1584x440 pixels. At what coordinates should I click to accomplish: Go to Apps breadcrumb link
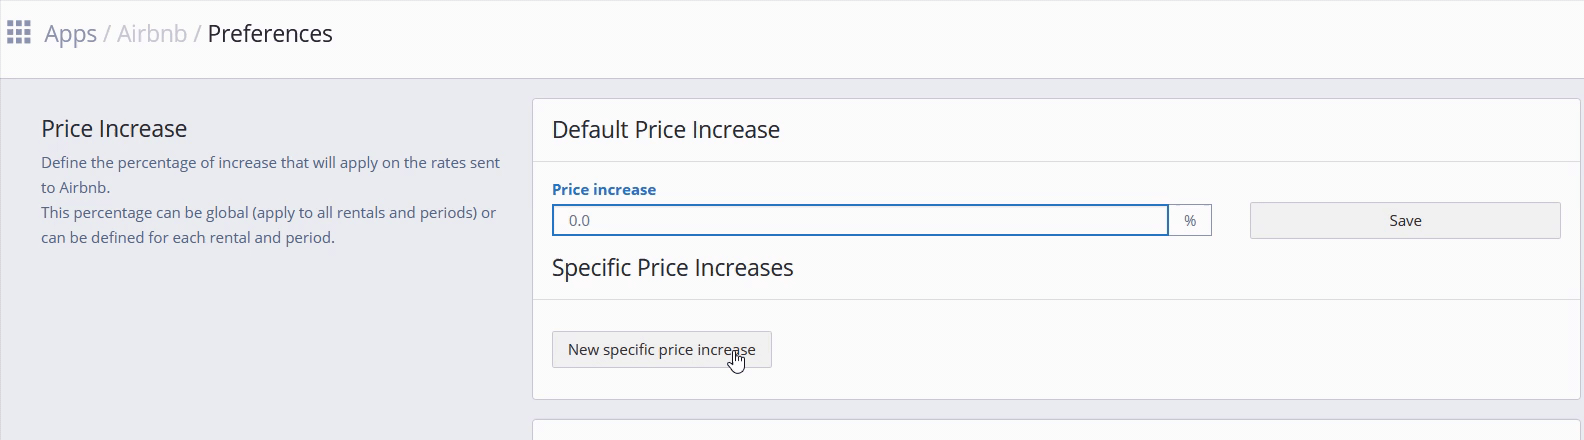click(70, 34)
